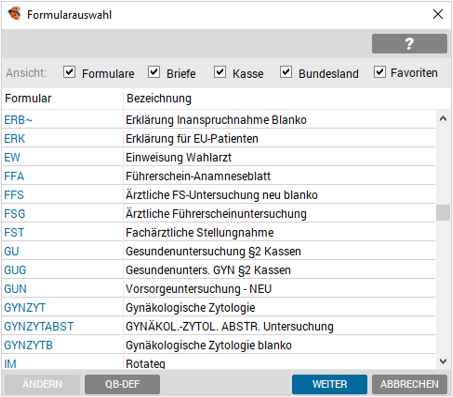Select the GU form code
This screenshot has height=397, width=453.
[x=12, y=251]
